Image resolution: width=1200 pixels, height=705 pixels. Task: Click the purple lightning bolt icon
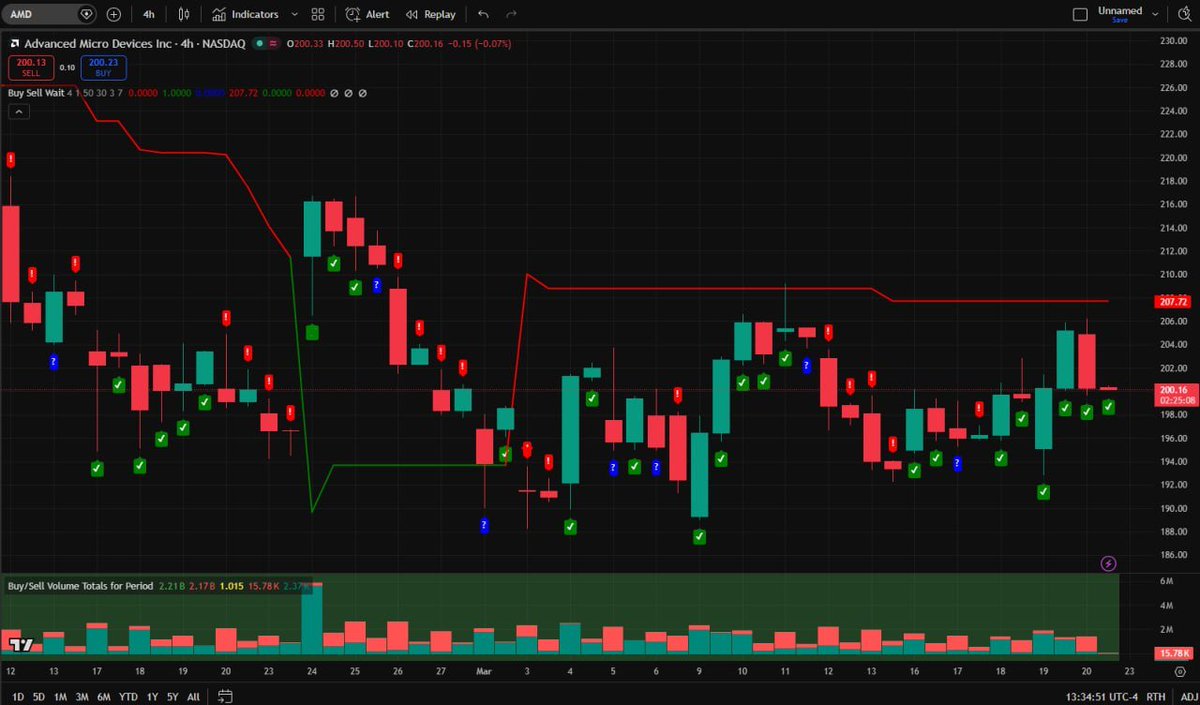point(1108,564)
